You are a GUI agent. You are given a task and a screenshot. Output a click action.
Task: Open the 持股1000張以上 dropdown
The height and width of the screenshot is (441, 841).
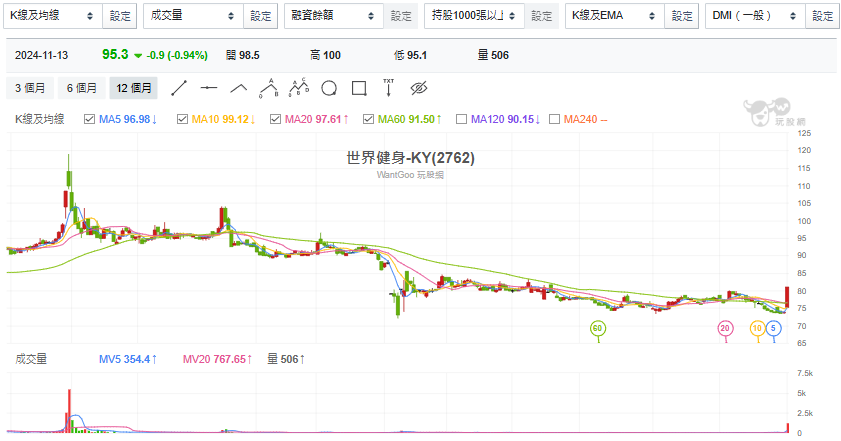474,16
